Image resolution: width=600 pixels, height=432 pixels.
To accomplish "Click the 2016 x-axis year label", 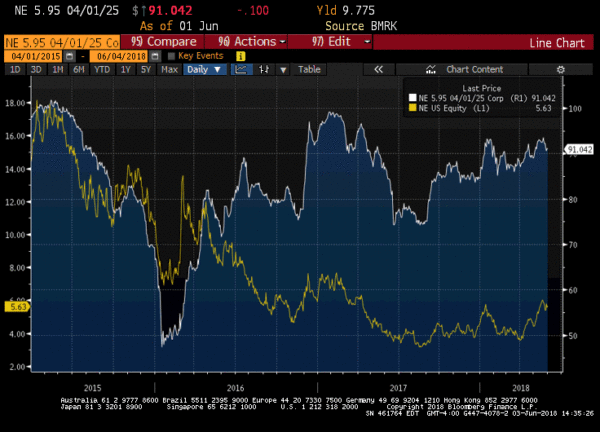I will [235, 388].
